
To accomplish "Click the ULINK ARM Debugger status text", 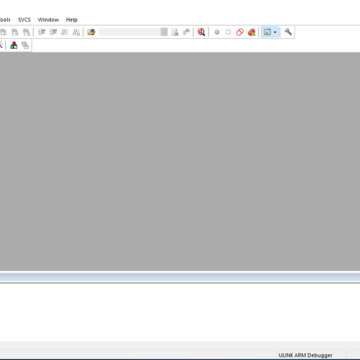I will [x=305, y=355].
